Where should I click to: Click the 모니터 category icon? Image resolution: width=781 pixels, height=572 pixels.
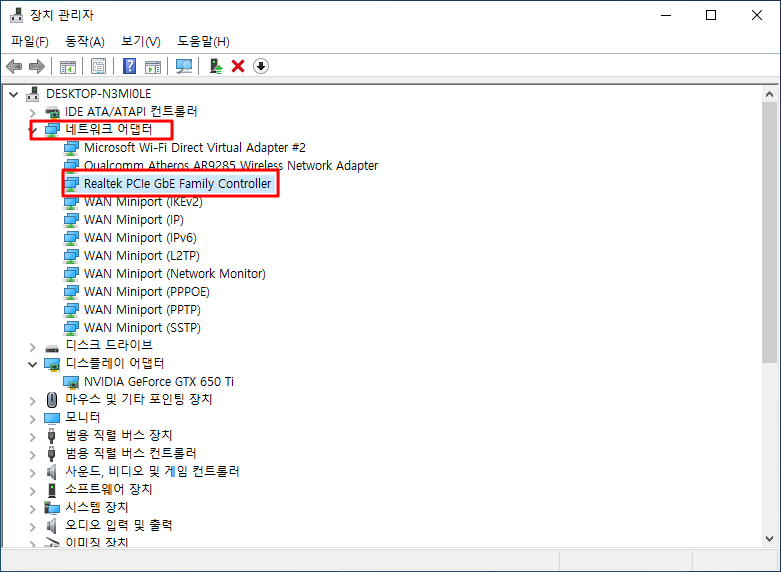tap(52, 418)
